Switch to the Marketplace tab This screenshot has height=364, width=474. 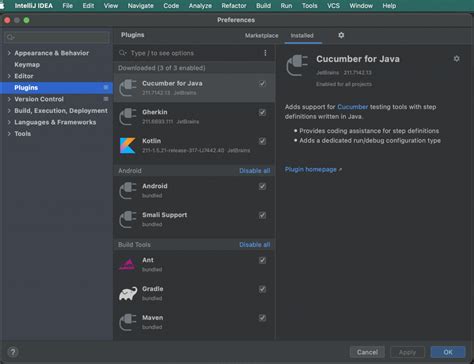261,35
